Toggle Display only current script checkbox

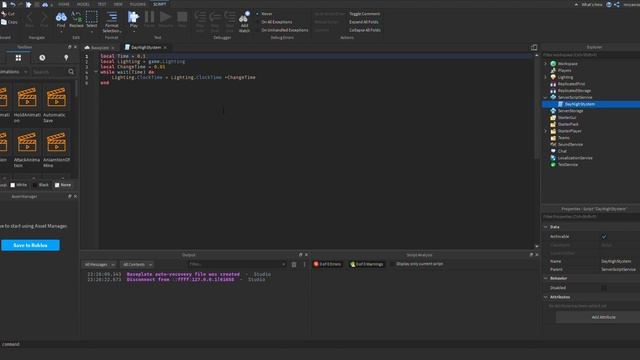[393, 264]
